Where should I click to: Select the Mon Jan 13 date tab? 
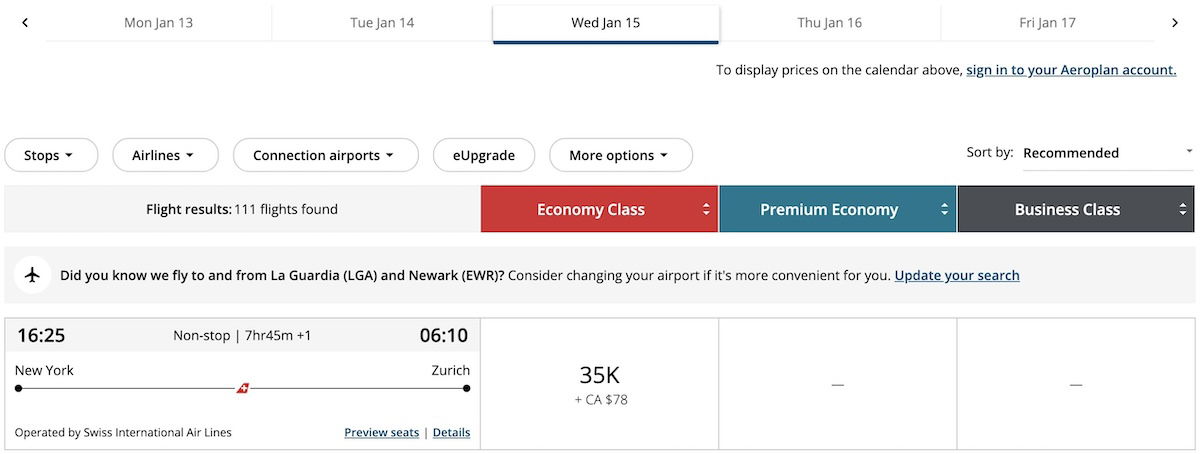click(158, 23)
